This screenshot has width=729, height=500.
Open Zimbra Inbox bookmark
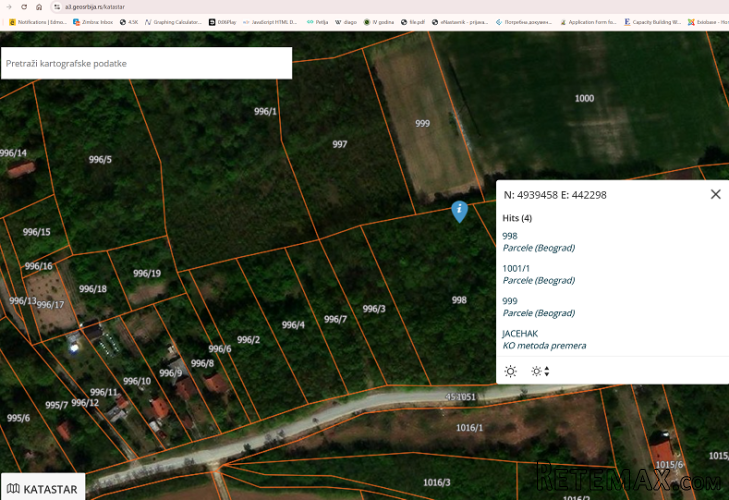pos(93,22)
